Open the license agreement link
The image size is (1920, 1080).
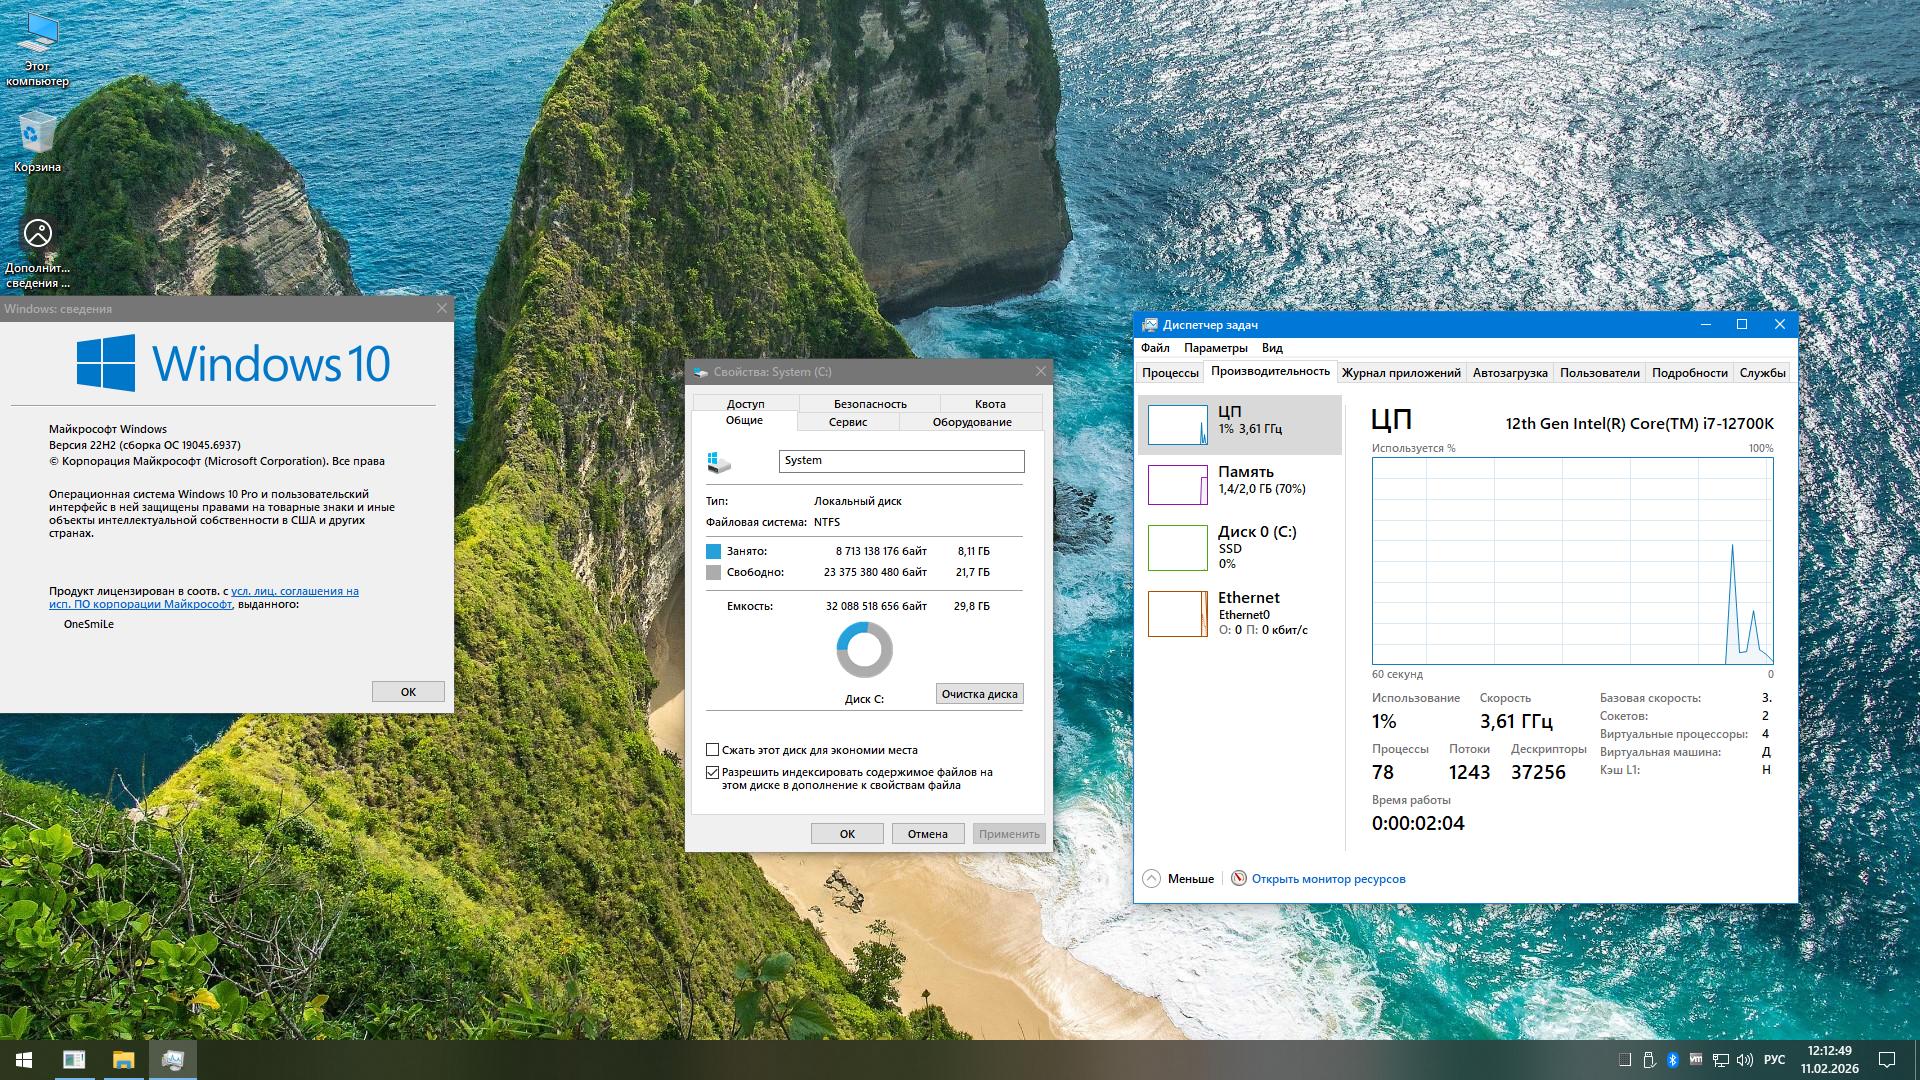[294, 591]
